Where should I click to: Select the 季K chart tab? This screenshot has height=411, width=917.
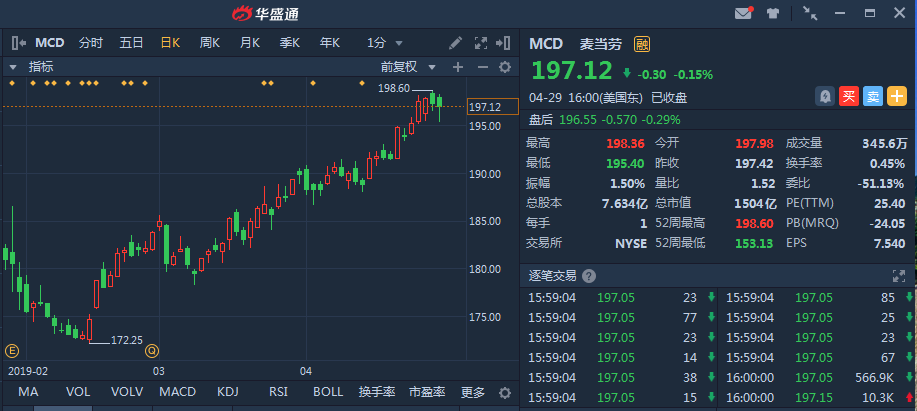pyautogui.click(x=289, y=43)
